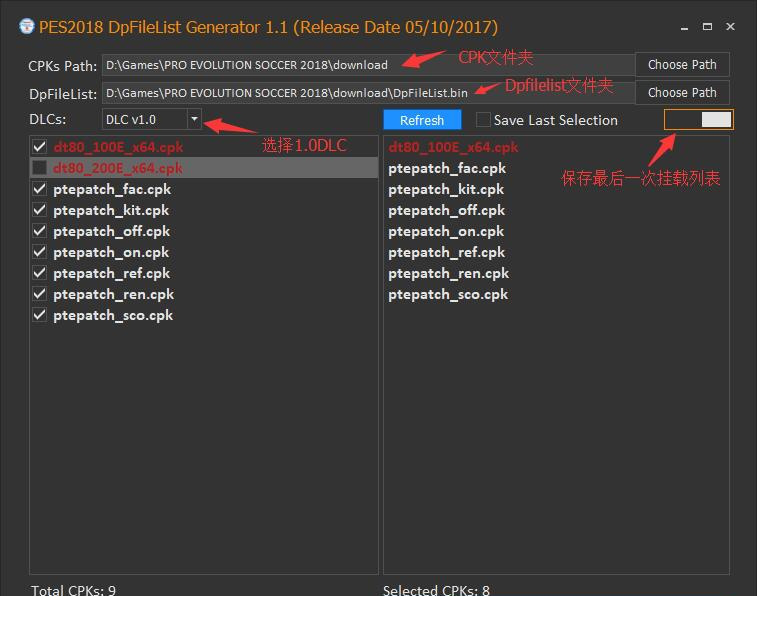This screenshot has width=757, height=619.
Task: Click the blue Refresh button
Action: 422,120
